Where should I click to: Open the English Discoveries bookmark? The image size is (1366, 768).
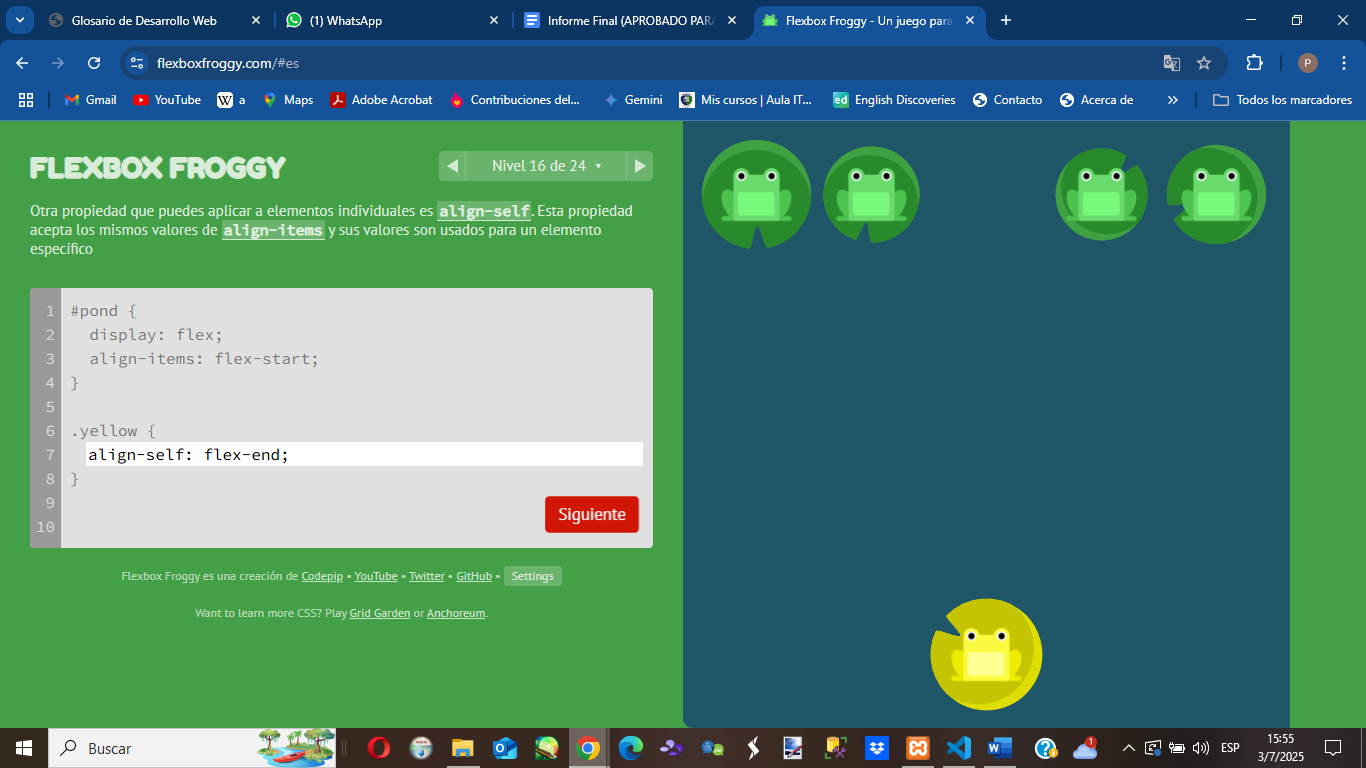coord(894,100)
